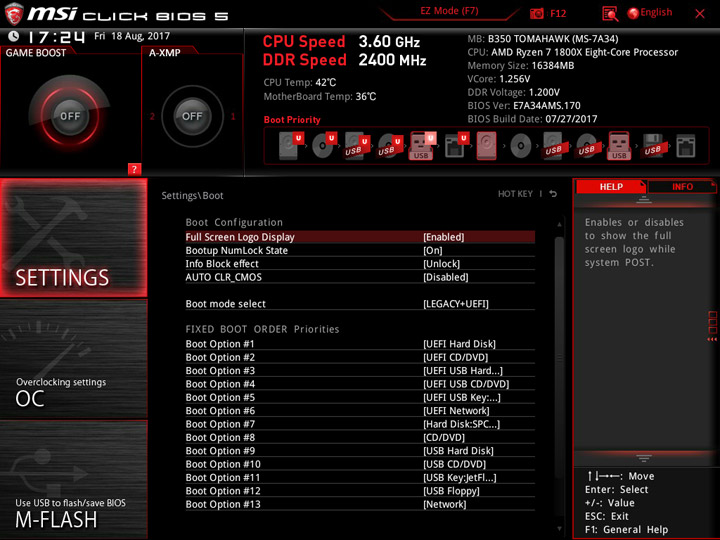Image resolution: width=720 pixels, height=540 pixels.
Task: Select Boot Option #3 row label
Action: [220, 371]
